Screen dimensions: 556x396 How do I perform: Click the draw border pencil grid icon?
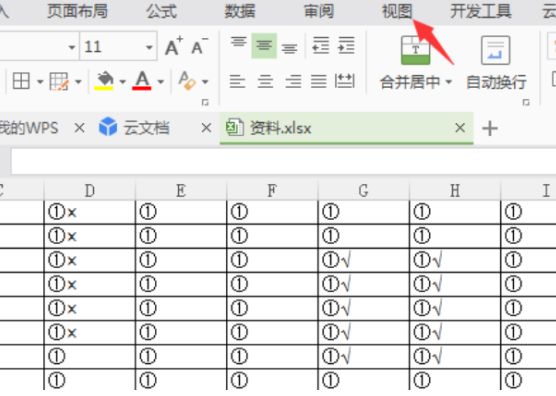coord(59,81)
